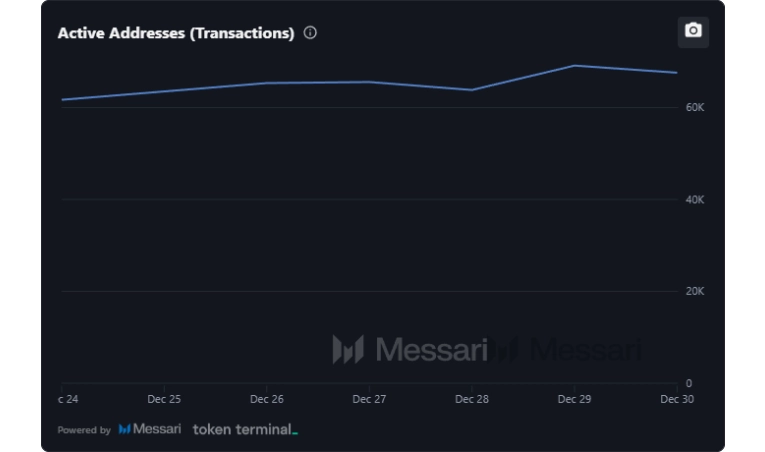
Task: Click the line dip at Dec 28
Action: pos(472,90)
